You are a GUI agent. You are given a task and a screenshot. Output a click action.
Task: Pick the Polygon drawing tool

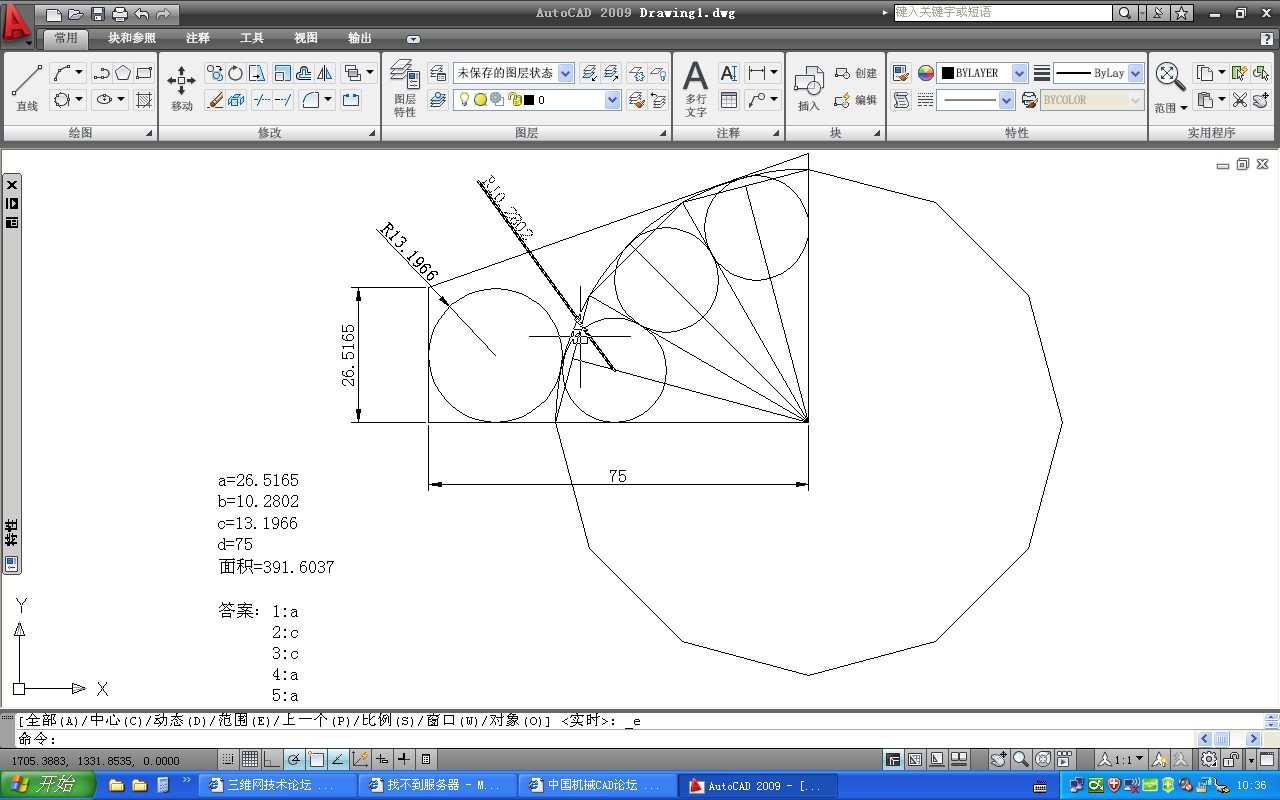coord(123,73)
